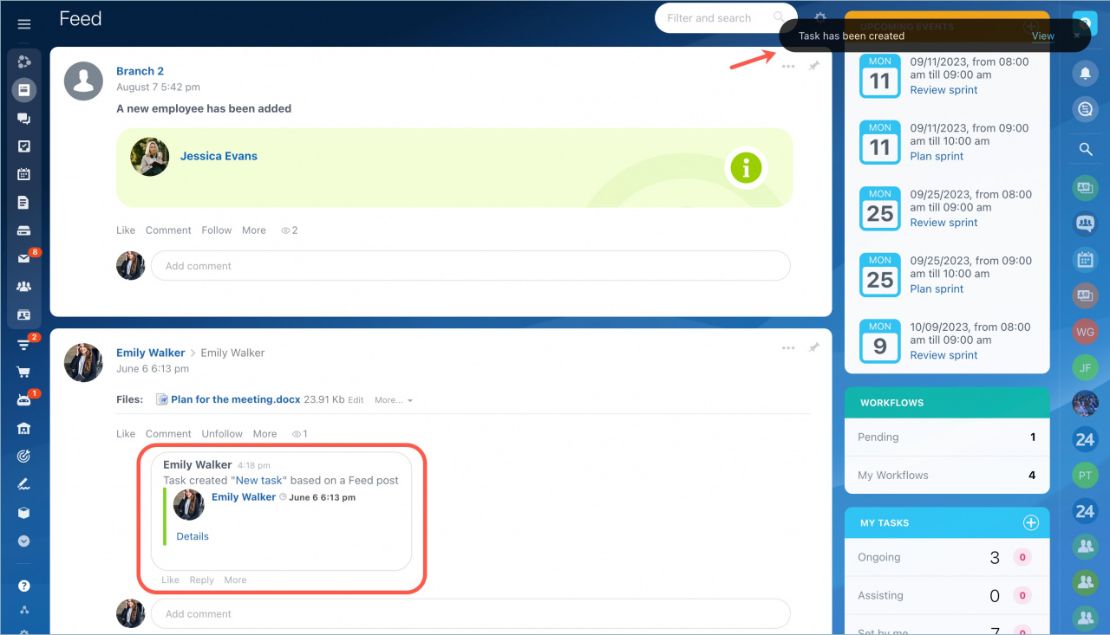Open the hamburger main menu

pos(24,24)
